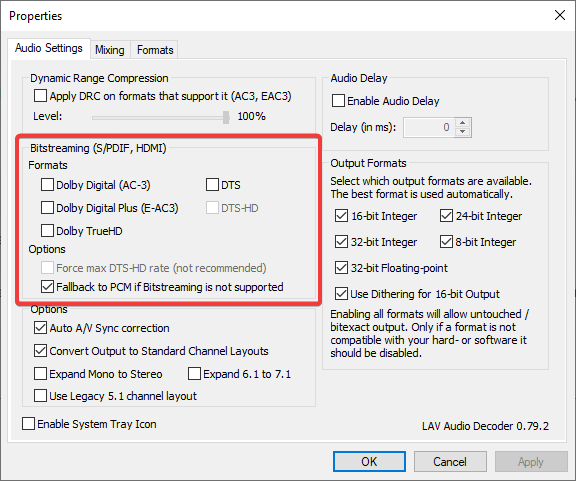This screenshot has width=576, height=481.
Task: Decrease delay with the down spinner arrow
Action: coord(462,132)
